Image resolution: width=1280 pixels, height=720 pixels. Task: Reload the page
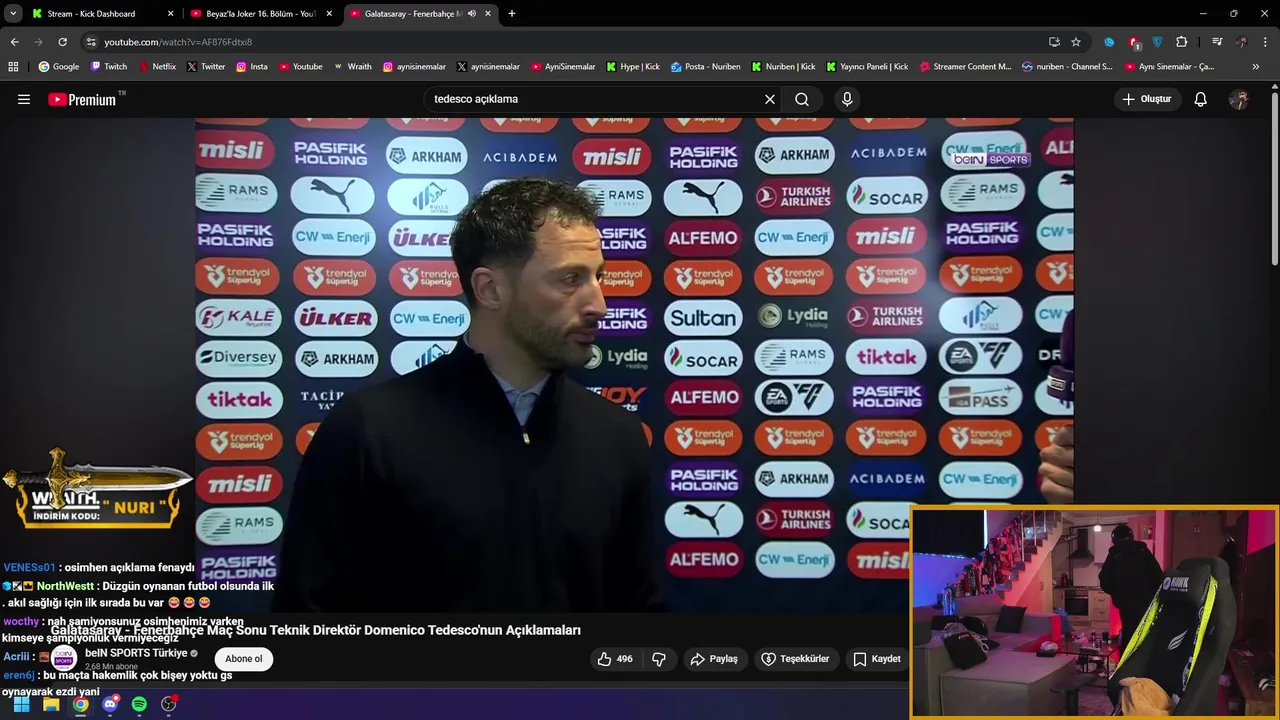[62, 42]
